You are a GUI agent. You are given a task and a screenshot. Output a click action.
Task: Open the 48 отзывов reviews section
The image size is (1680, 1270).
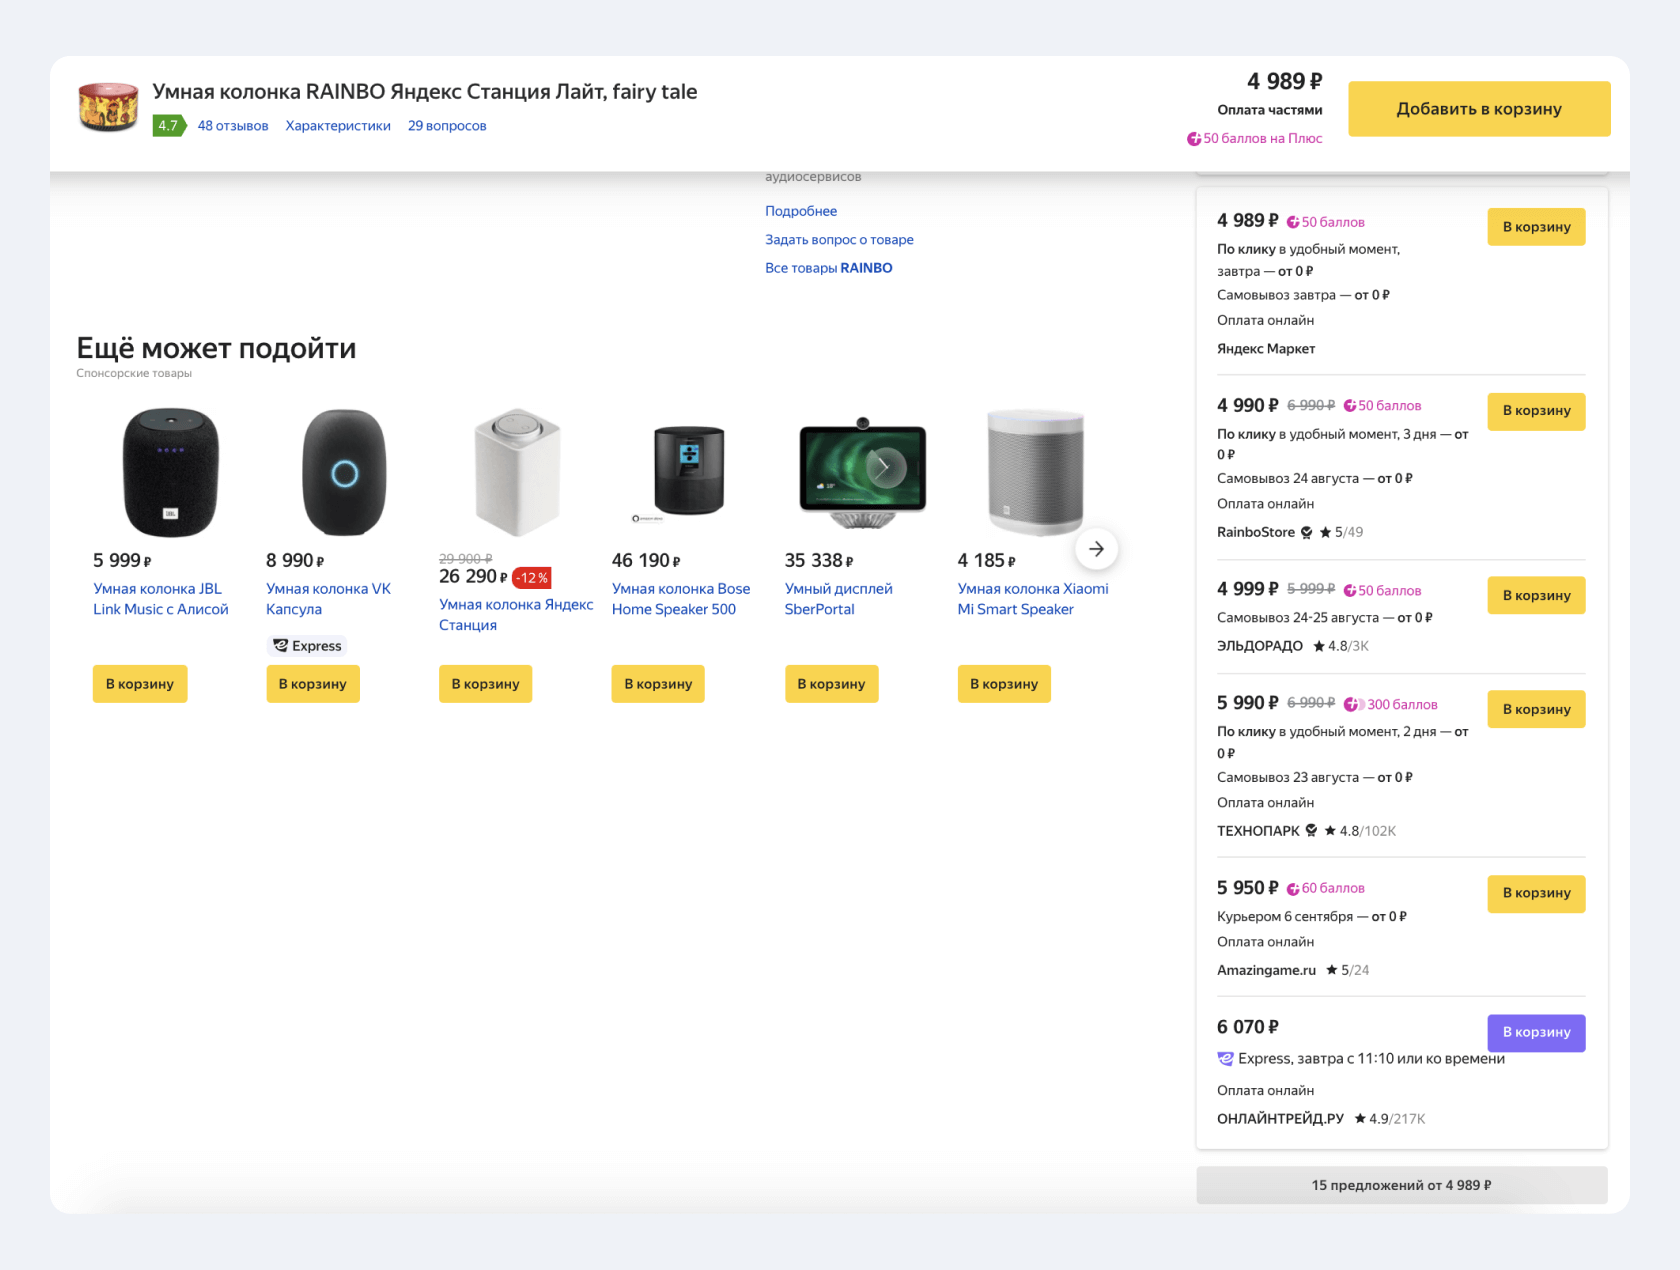(x=233, y=126)
